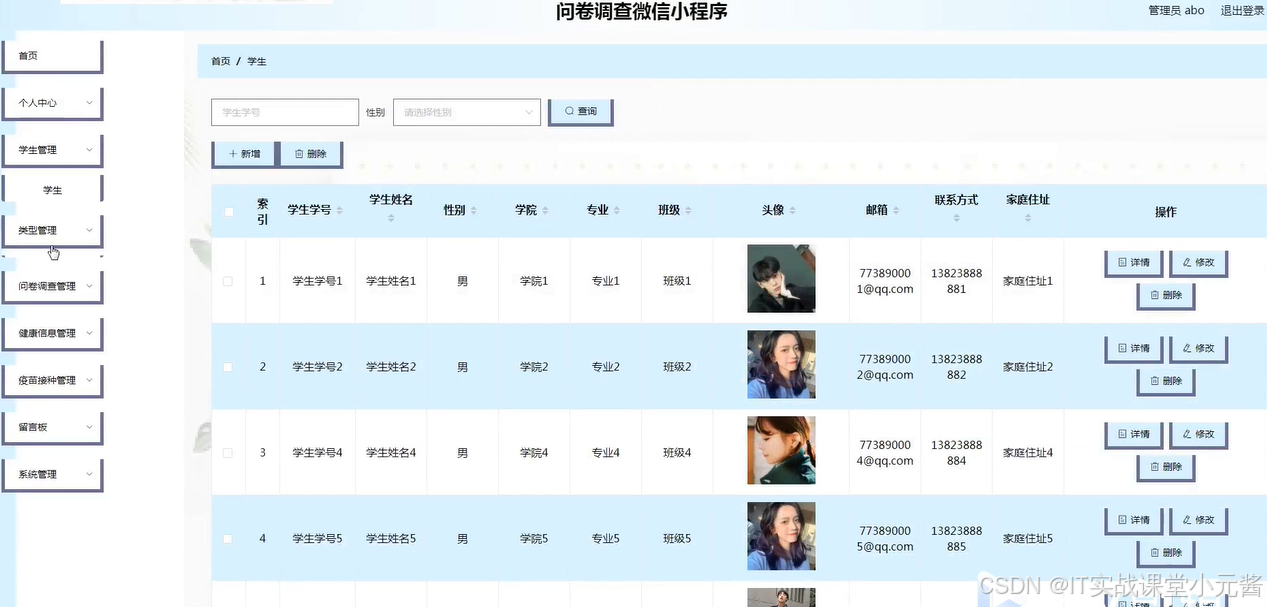The width and height of the screenshot is (1267, 607).
Task: Open avatar photo of 学生姓名4
Action: coord(781,451)
